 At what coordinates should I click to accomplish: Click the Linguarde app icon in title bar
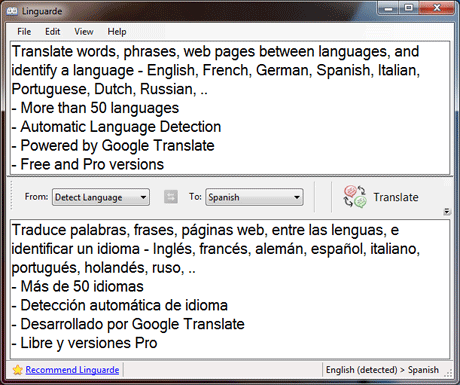pos(12,11)
